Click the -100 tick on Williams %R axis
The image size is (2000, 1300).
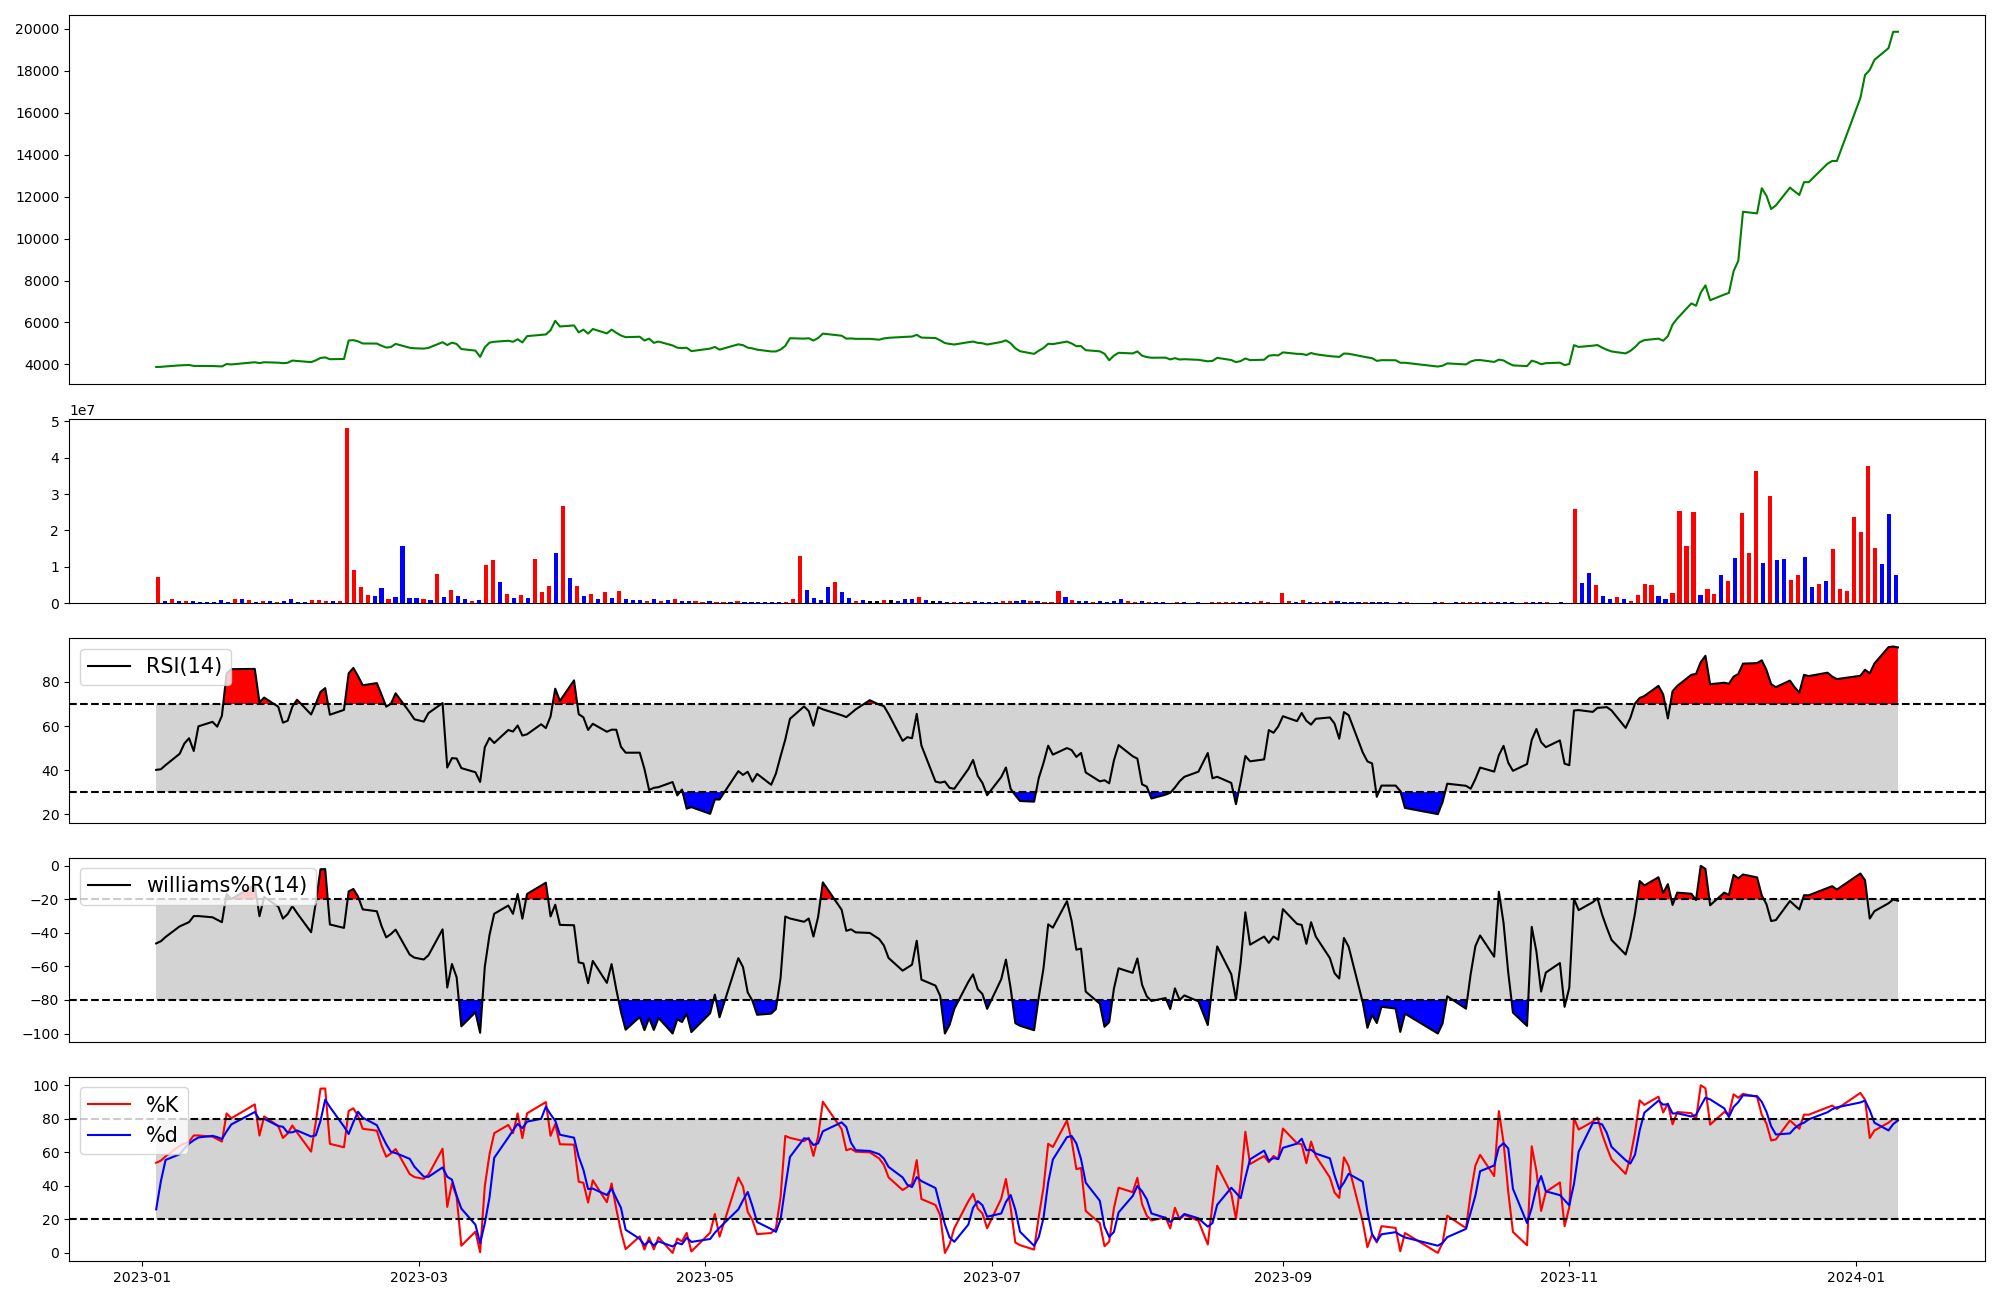coord(40,1034)
